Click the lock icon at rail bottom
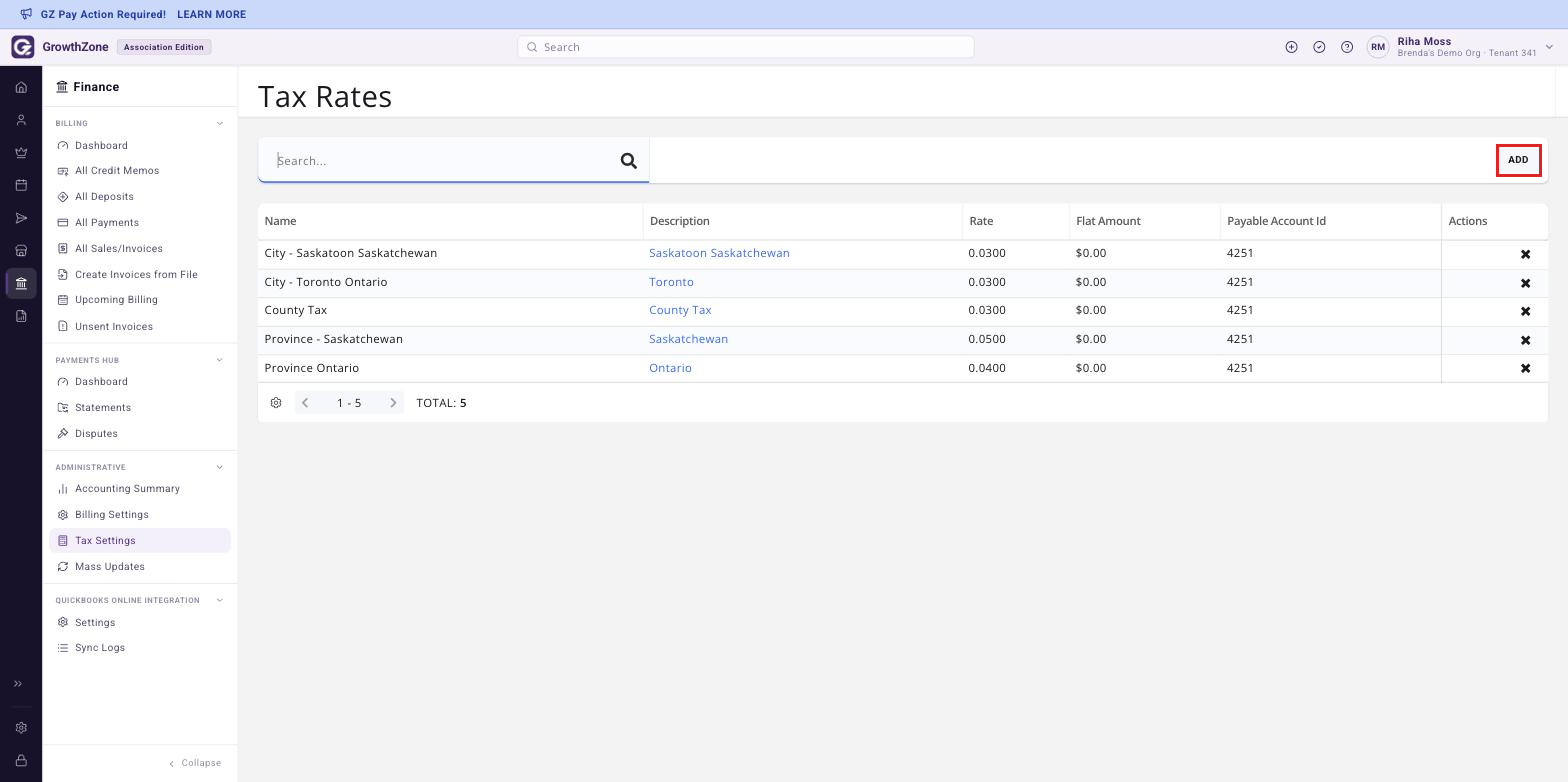The image size is (1568, 782). click(21, 761)
